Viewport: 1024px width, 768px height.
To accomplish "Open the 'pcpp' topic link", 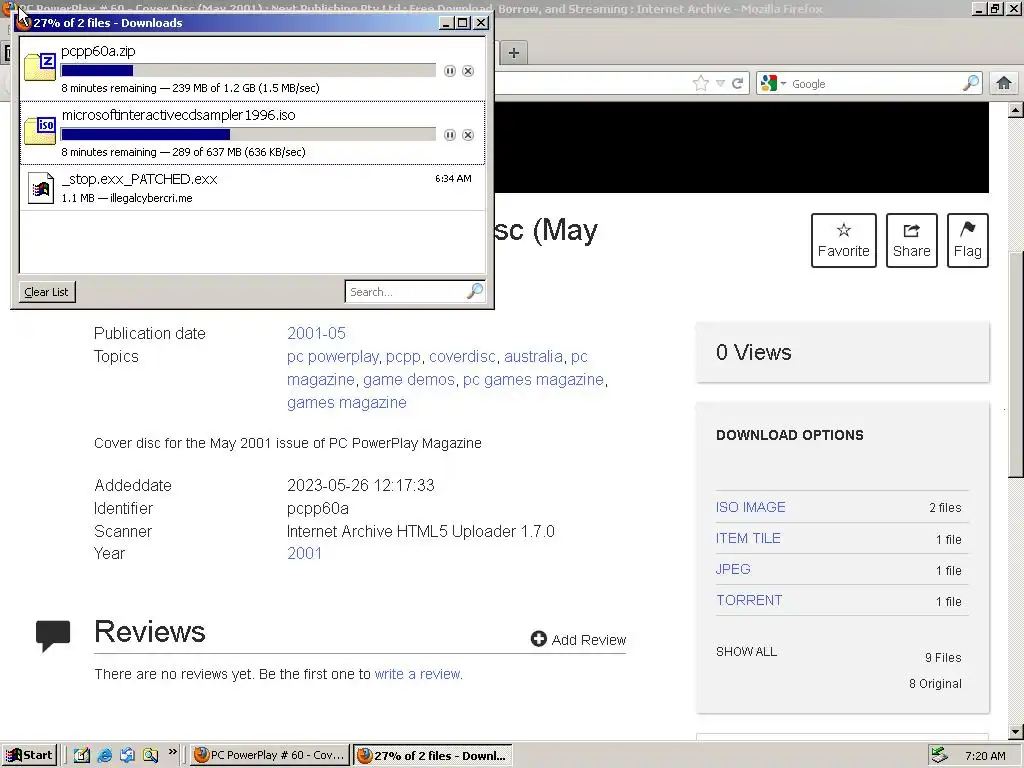I will (x=403, y=357).
